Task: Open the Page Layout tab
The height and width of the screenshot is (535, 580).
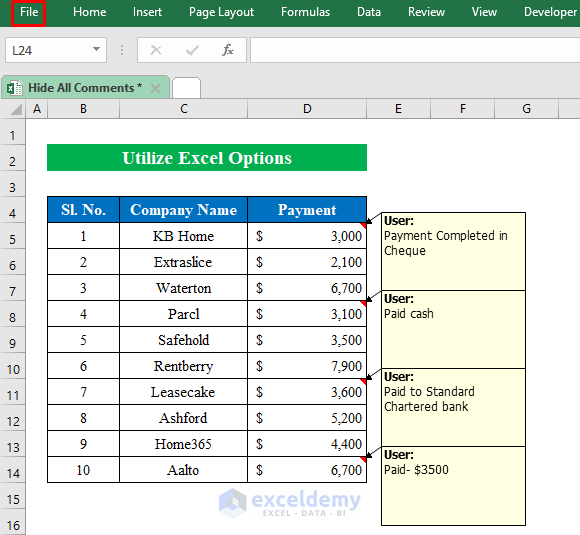Action: point(221,12)
